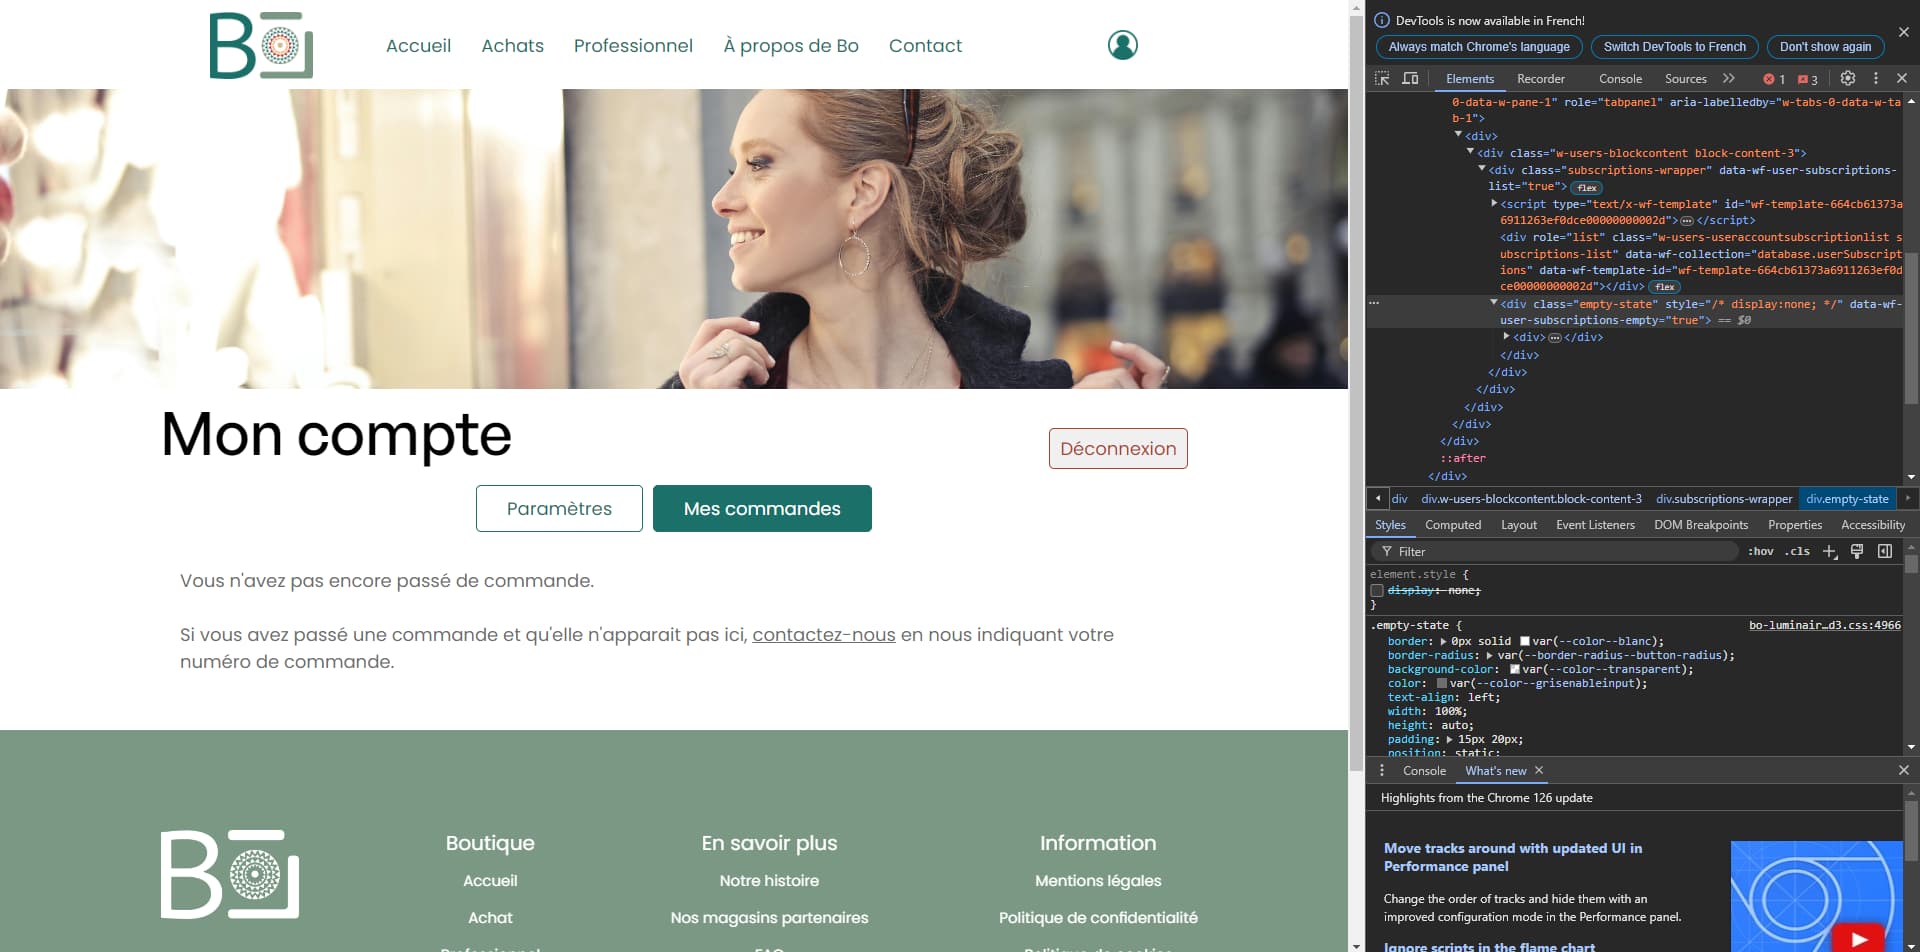Viewport: 1920px width, 952px height.
Task: Click Always match Chrome's language
Action: coord(1479,47)
